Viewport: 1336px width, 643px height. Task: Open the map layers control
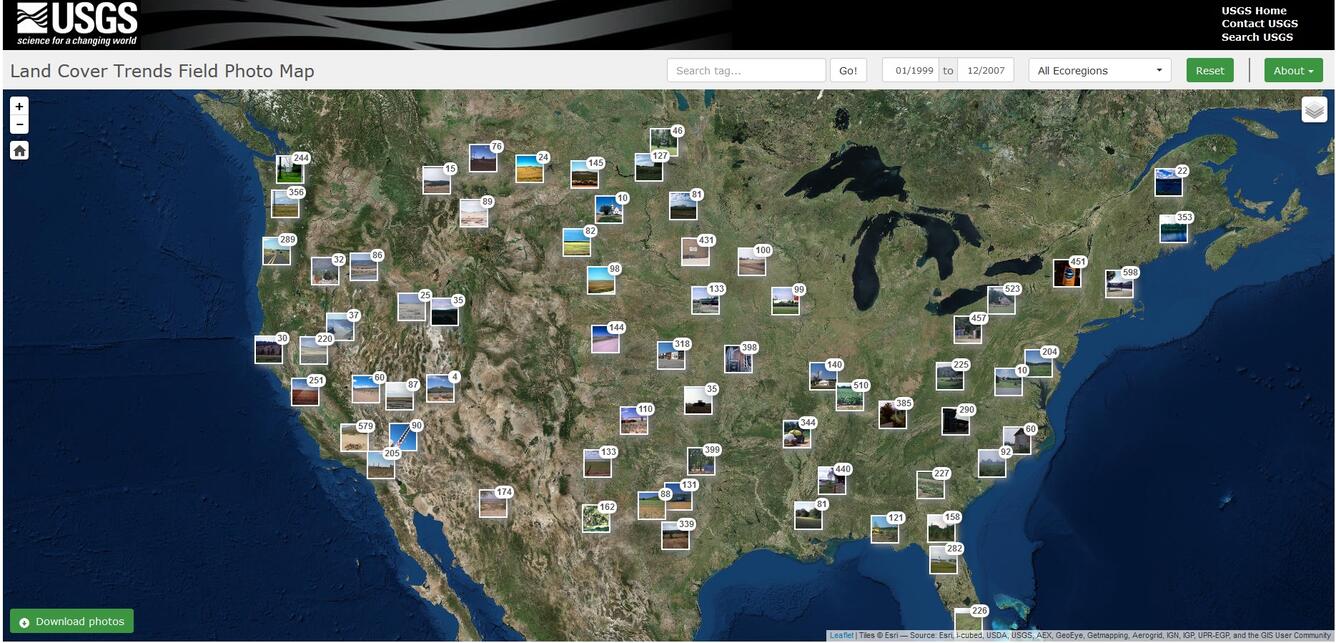tap(1314, 109)
